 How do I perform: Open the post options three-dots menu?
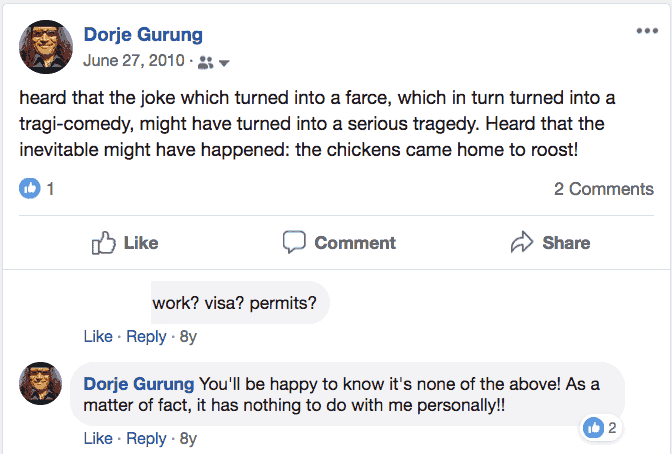tap(647, 31)
